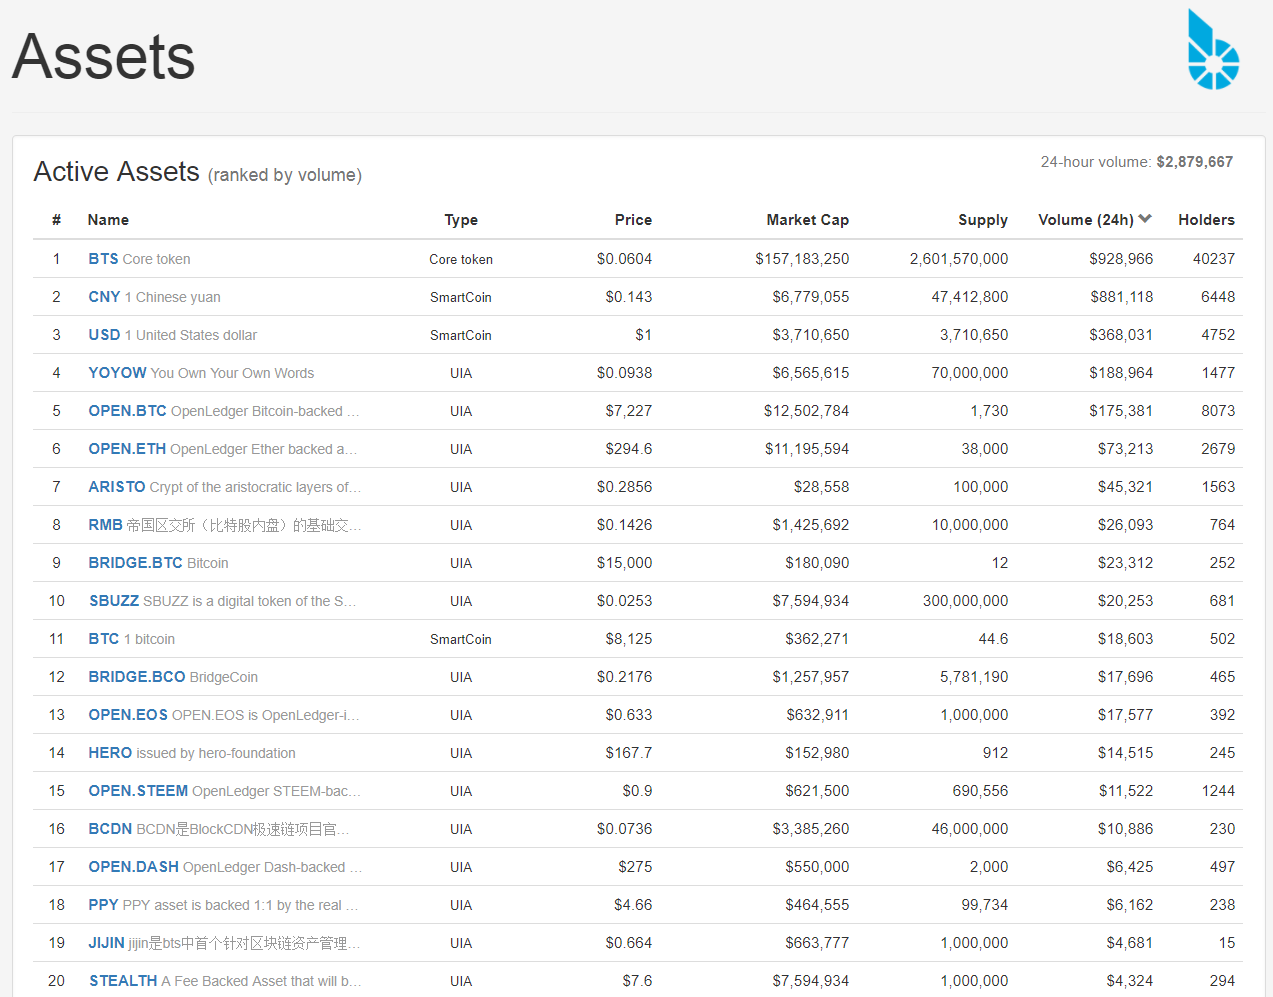Click RMB supply 10,000,000

[x=970, y=525]
